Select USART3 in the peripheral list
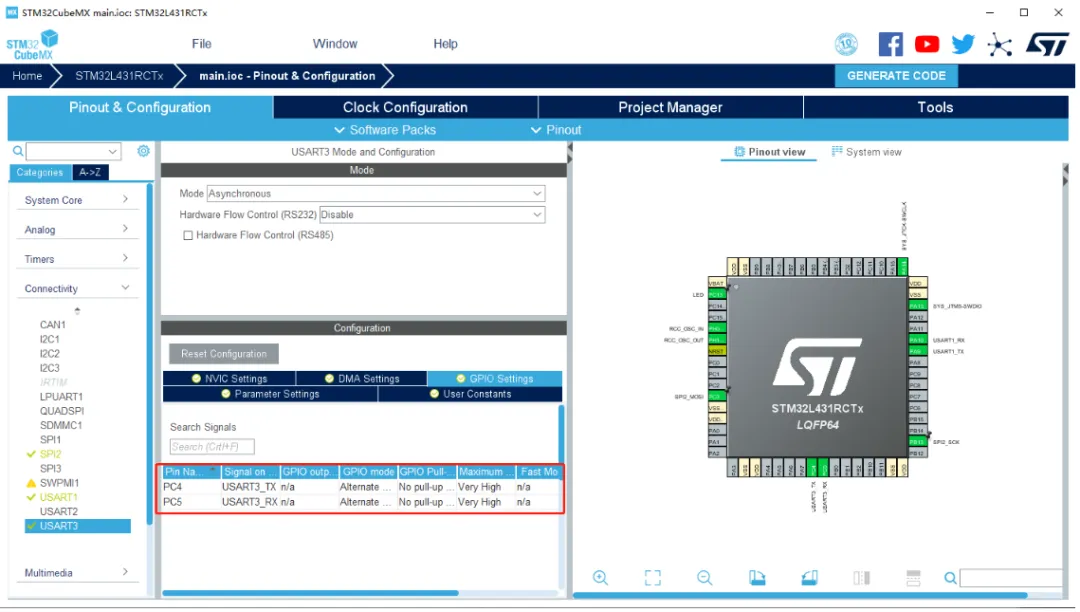 point(77,526)
